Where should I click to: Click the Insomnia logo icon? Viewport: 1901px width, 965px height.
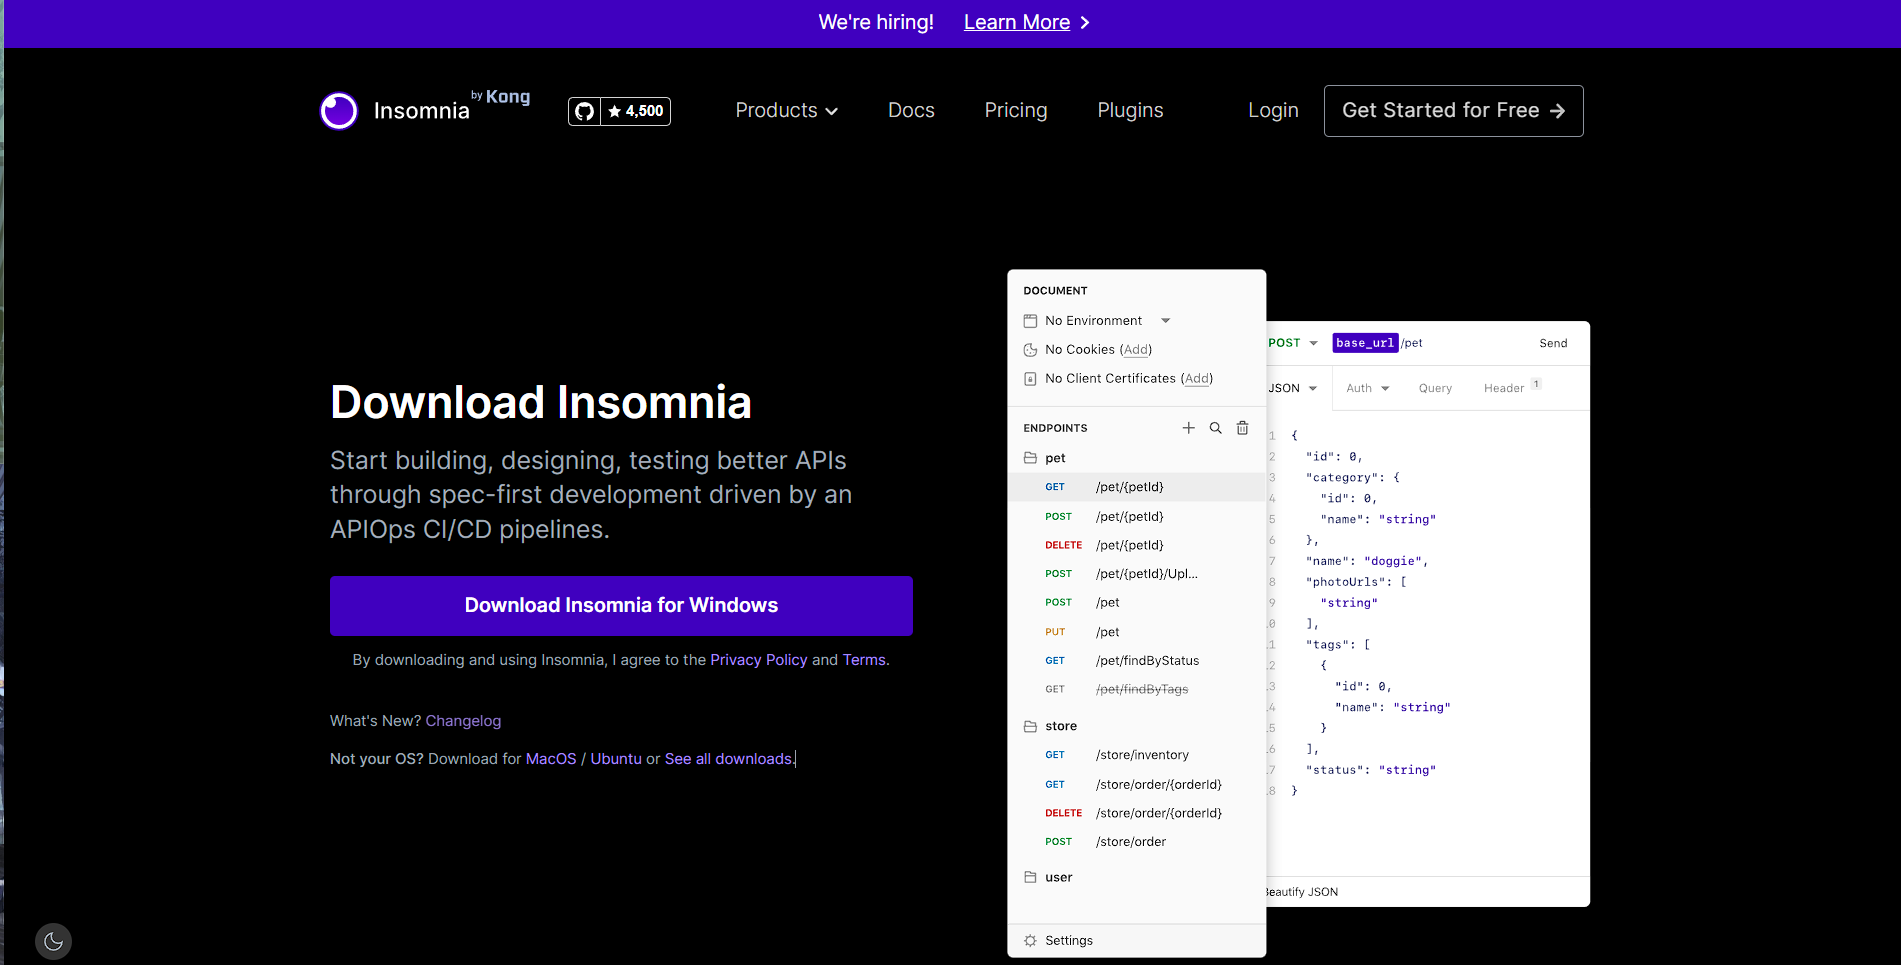[x=339, y=111]
